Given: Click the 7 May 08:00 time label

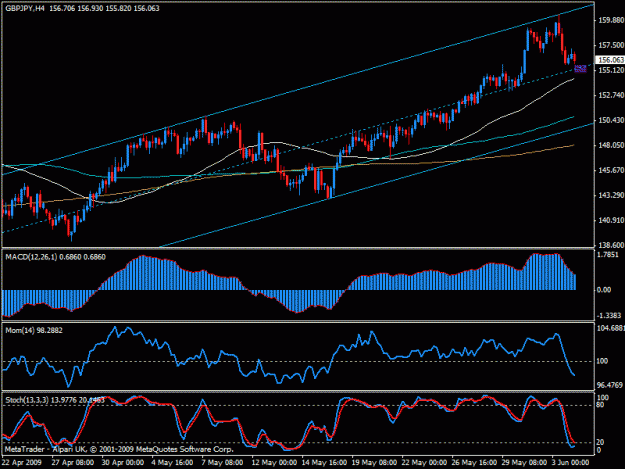Looking at the screenshot, I should coord(222,463).
